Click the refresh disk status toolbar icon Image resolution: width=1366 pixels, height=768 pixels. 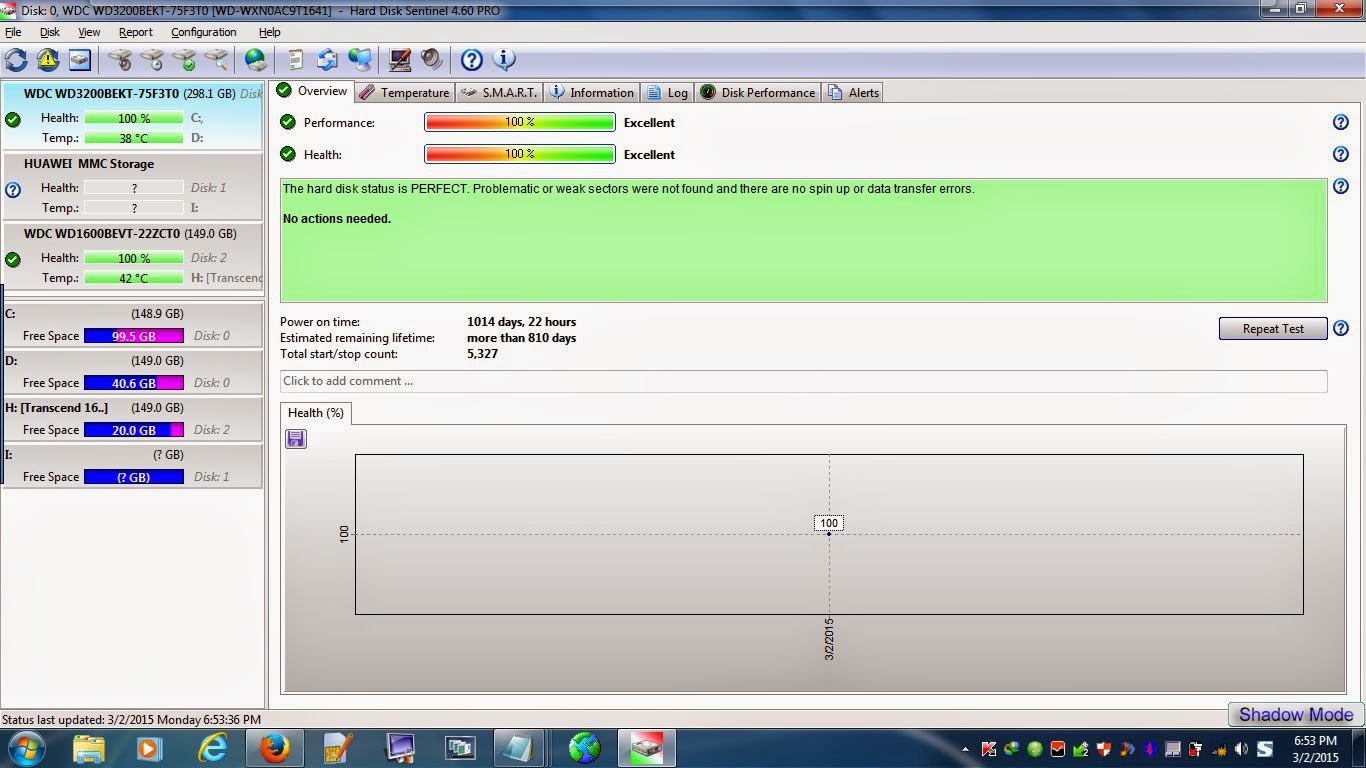[x=16, y=60]
